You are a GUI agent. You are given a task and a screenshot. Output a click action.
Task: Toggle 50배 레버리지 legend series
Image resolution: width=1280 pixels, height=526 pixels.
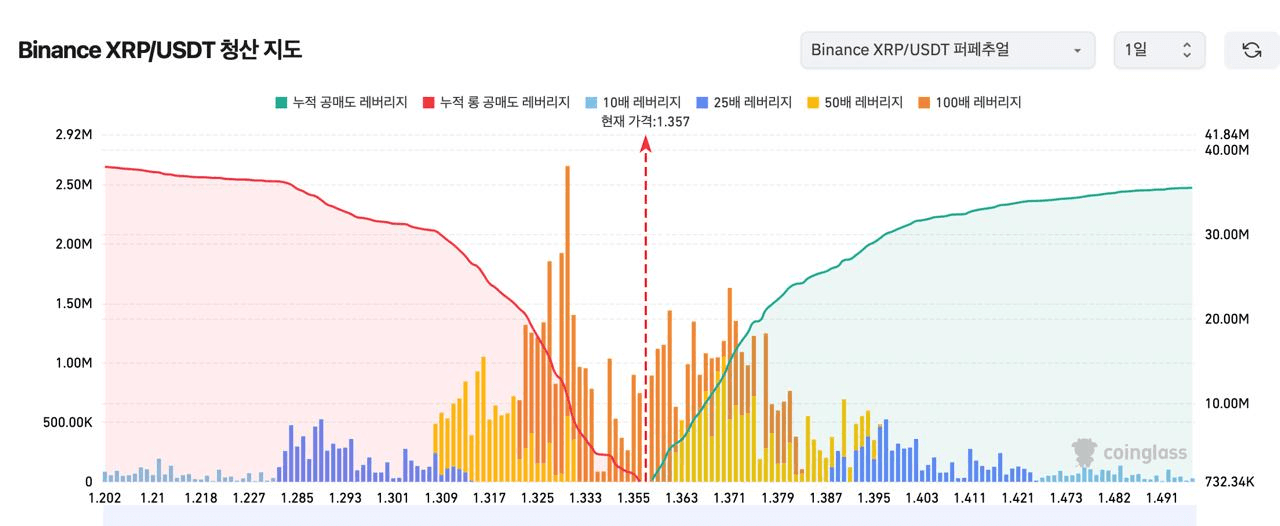coord(854,102)
